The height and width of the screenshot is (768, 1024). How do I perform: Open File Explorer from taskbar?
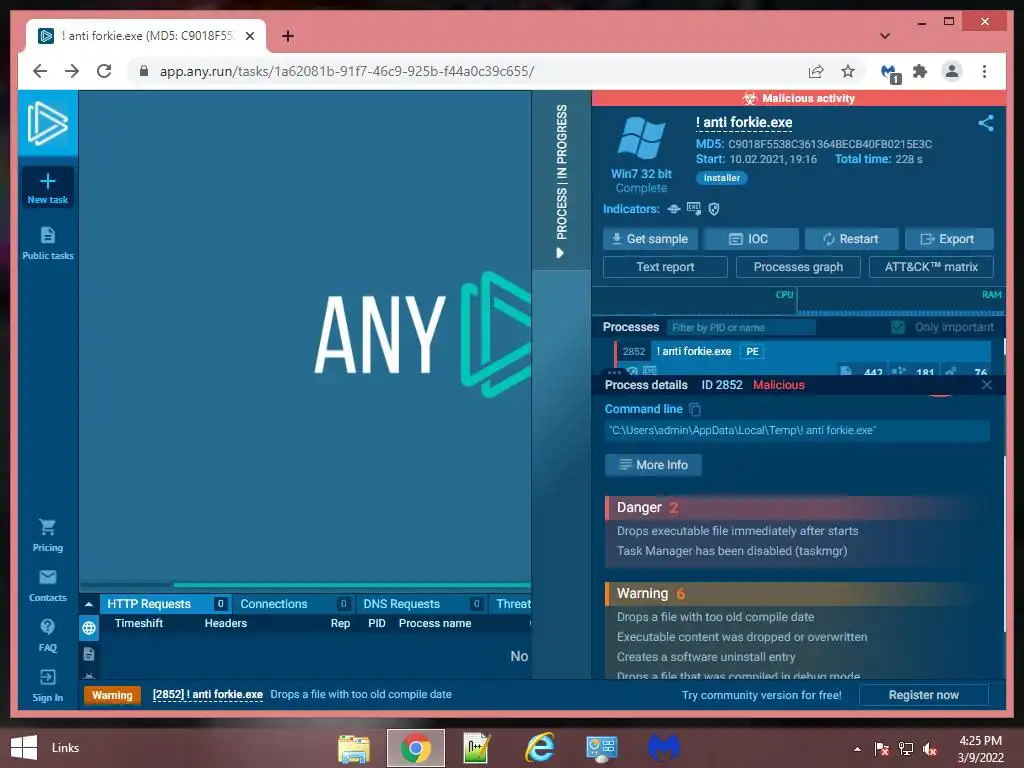pyautogui.click(x=353, y=748)
